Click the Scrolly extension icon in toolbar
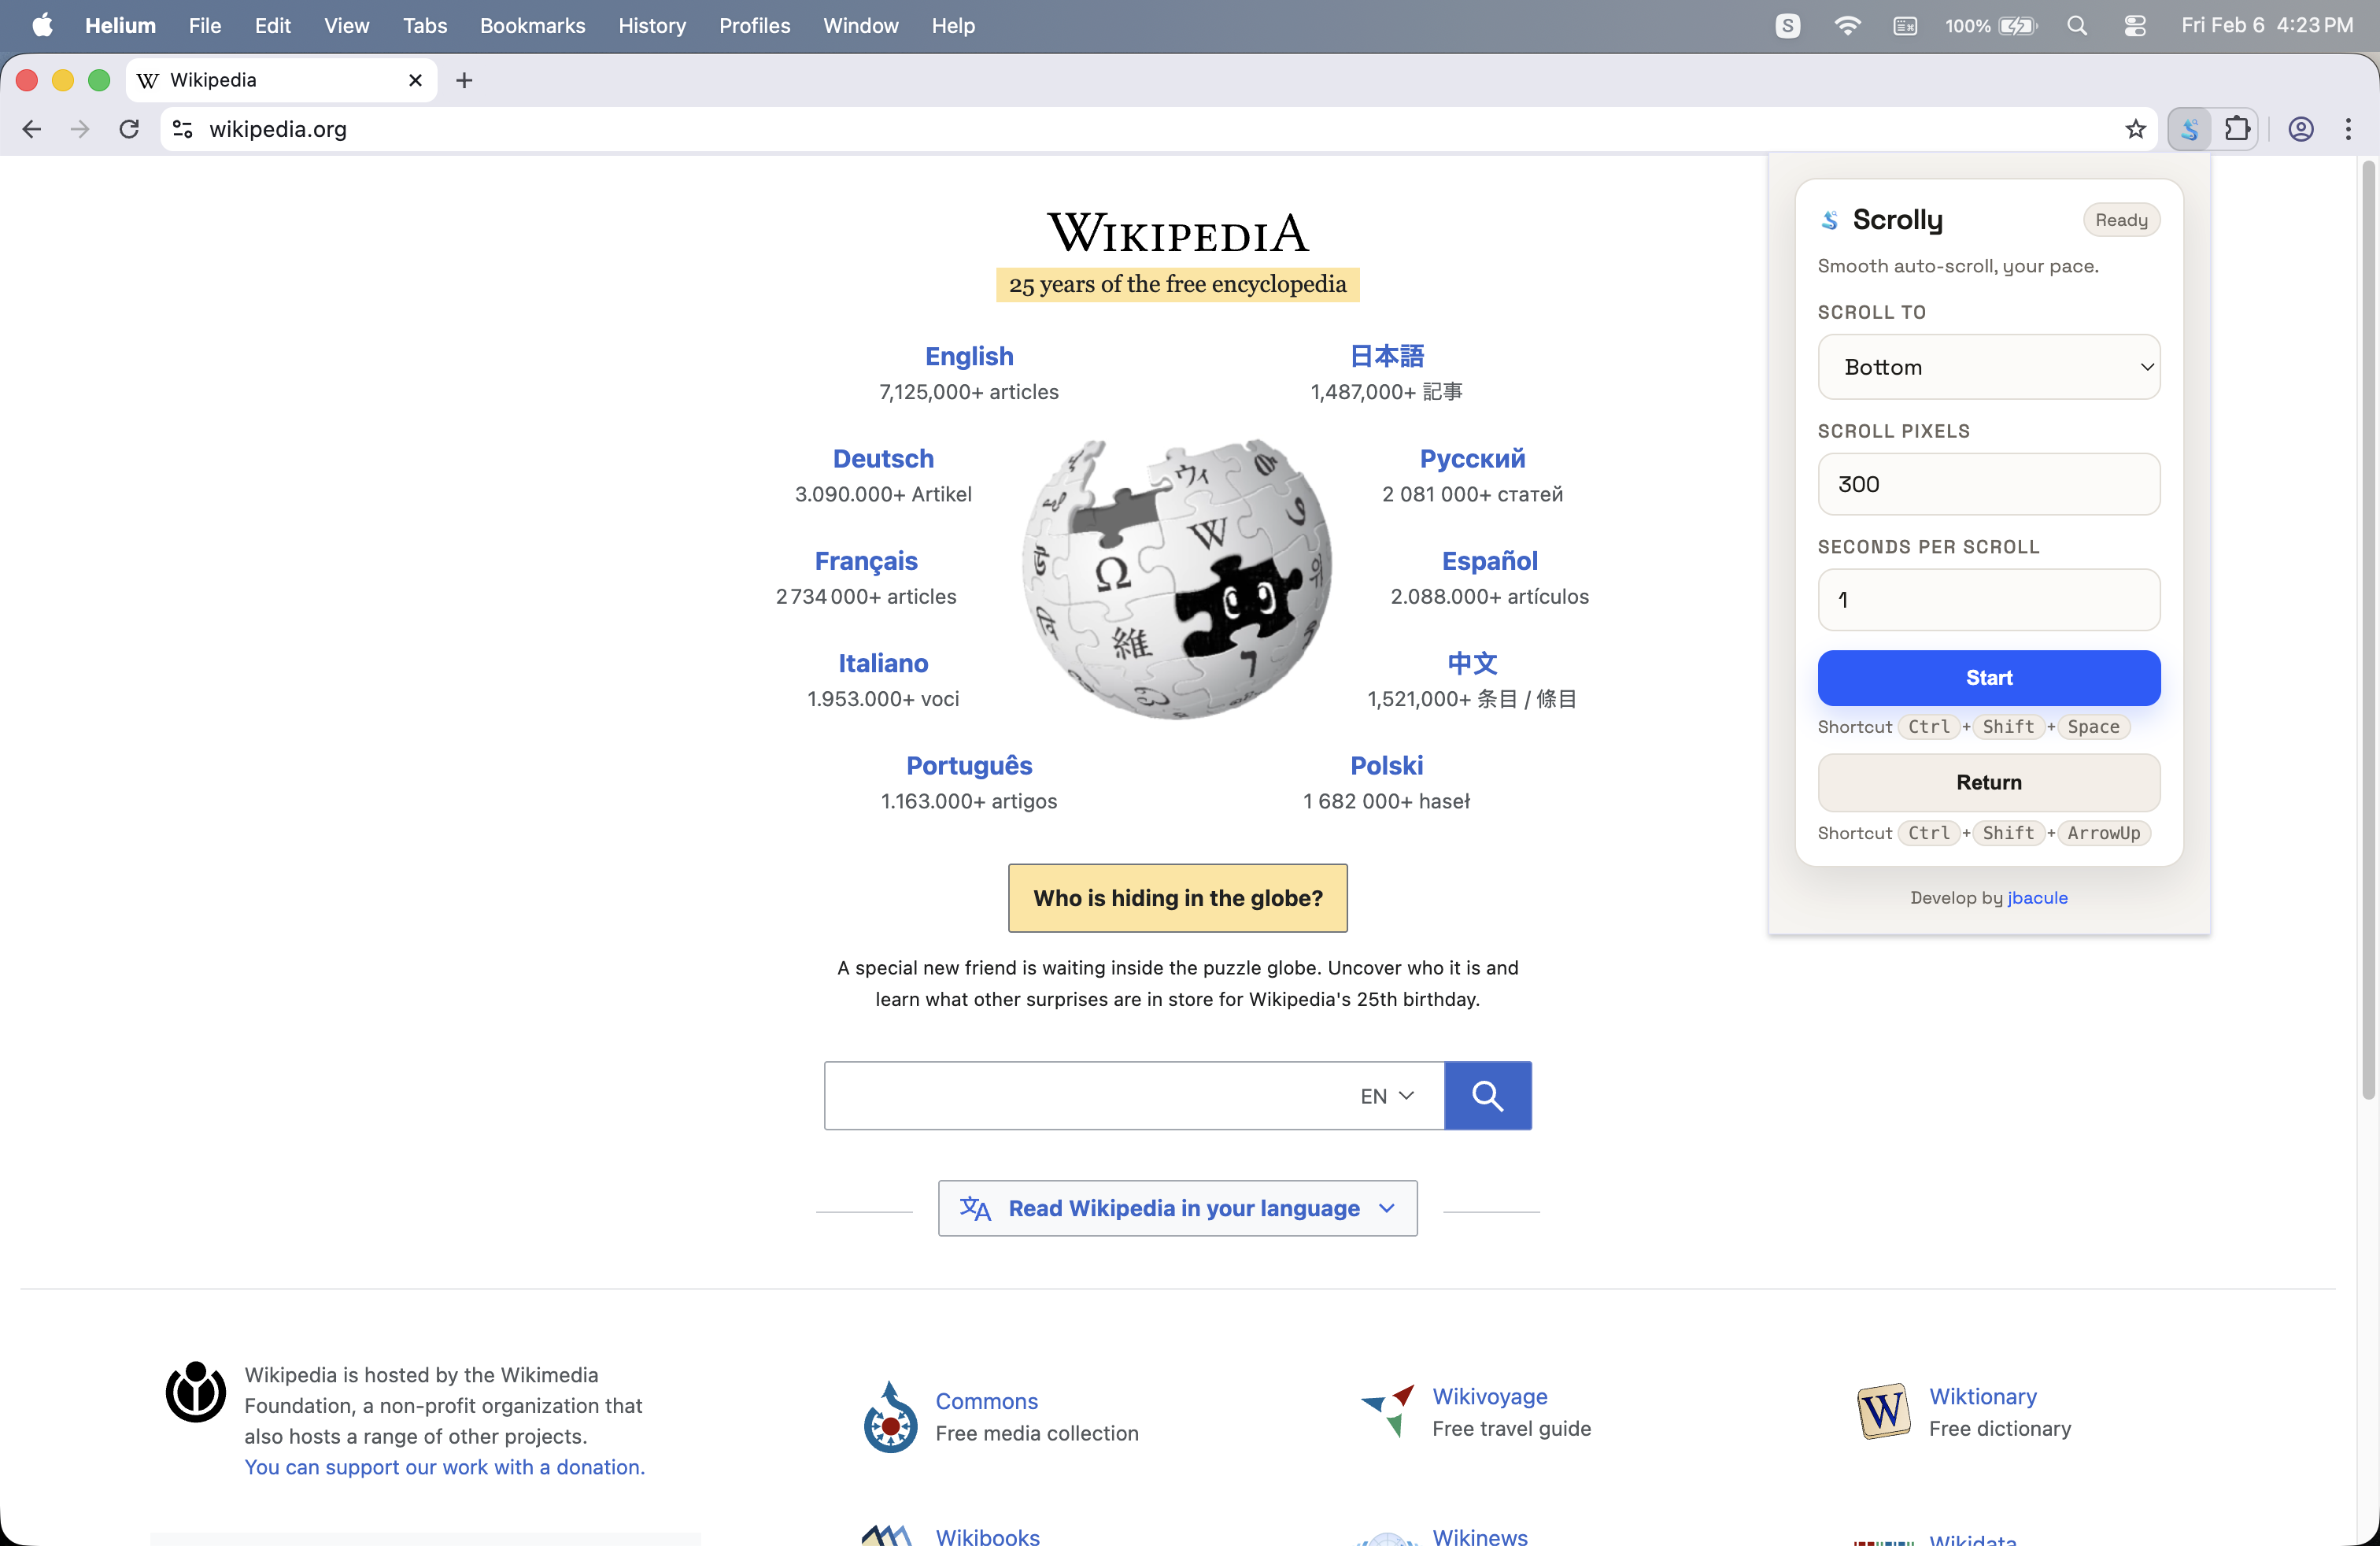The image size is (2380, 1546). (2189, 129)
